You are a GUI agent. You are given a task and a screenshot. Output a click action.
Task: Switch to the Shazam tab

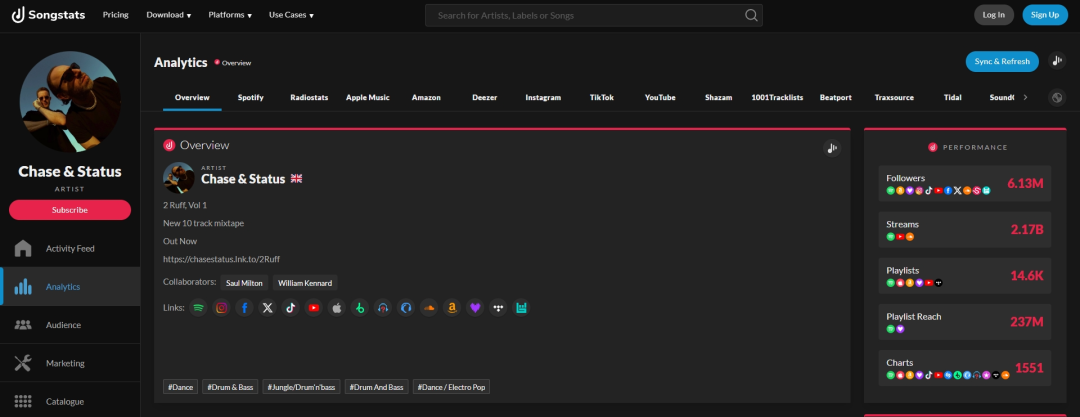click(718, 97)
